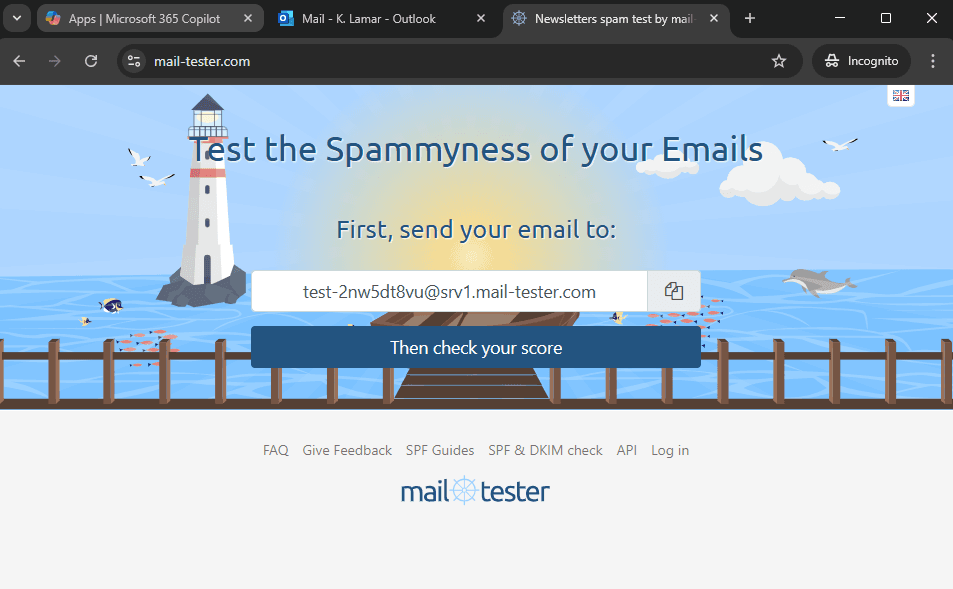Click the test email address input field
The width and height of the screenshot is (953, 589).
pyautogui.click(x=450, y=291)
